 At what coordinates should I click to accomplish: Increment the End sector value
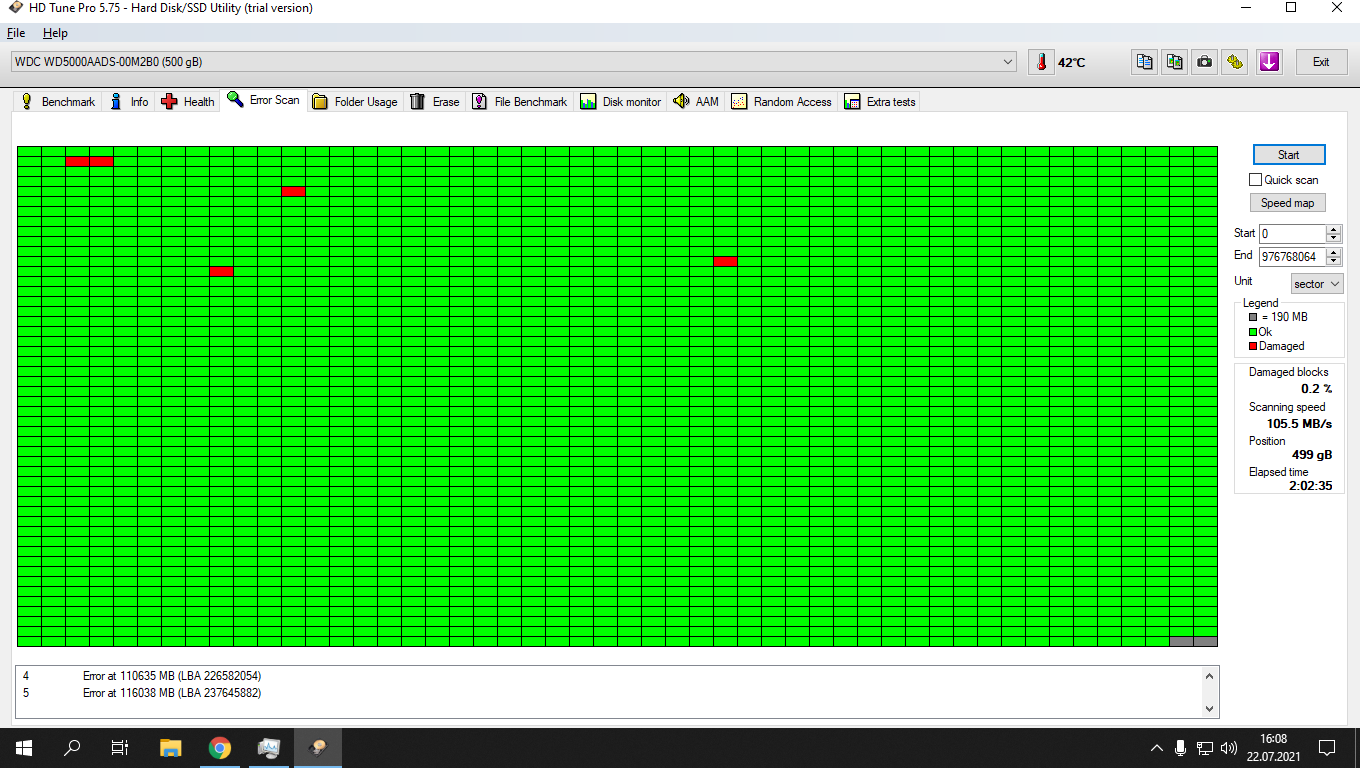click(1333, 253)
